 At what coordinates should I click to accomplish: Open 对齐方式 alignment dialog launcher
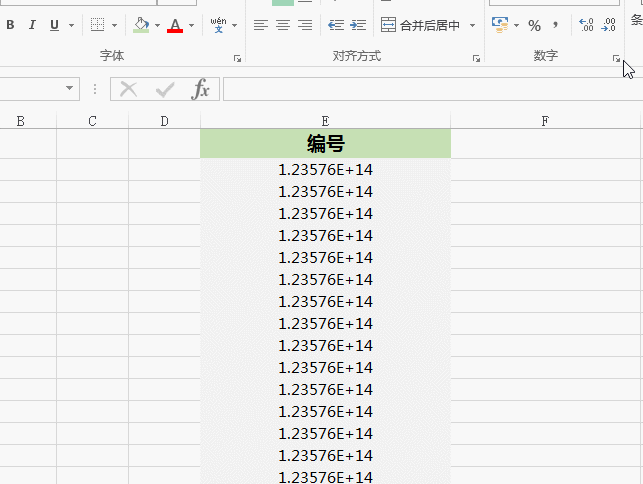coord(476,59)
